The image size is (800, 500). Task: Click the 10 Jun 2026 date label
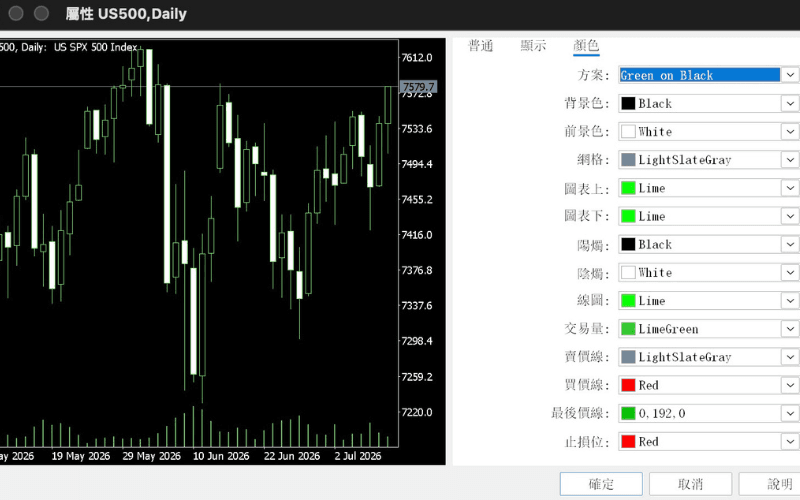(221, 456)
